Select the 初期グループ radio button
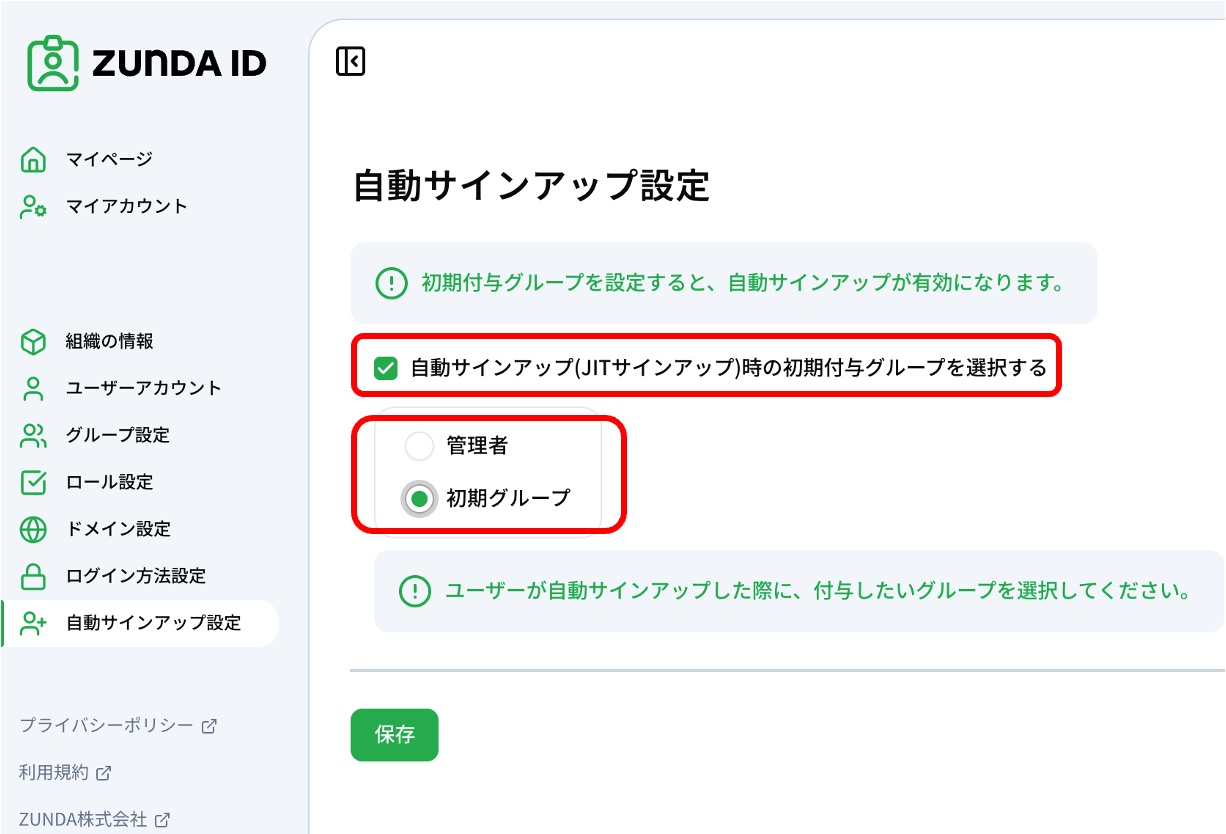The width and height of the screenshot is (1226, 834). (x=419, y=498)
